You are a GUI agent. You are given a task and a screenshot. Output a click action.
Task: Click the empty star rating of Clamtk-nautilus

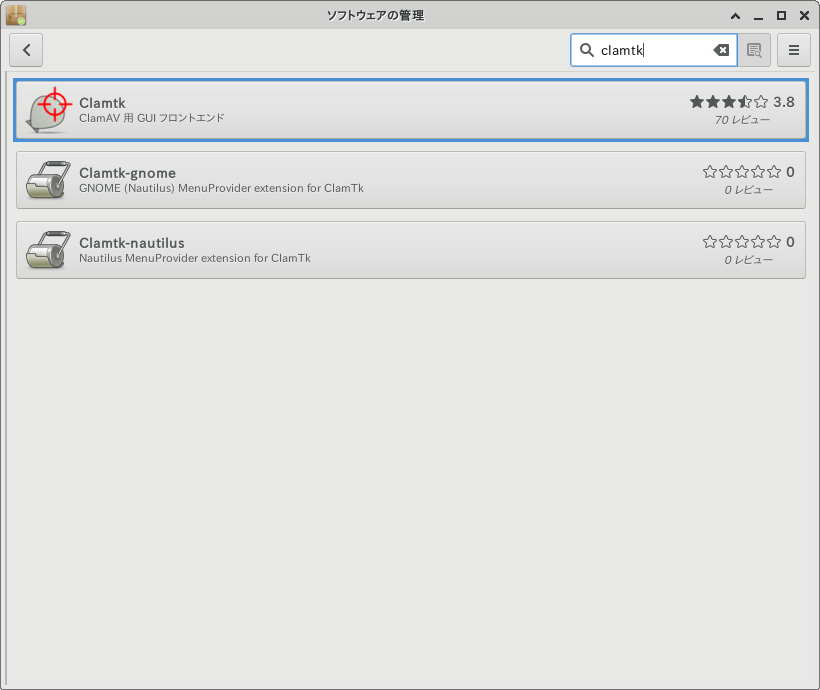[748, 242]
